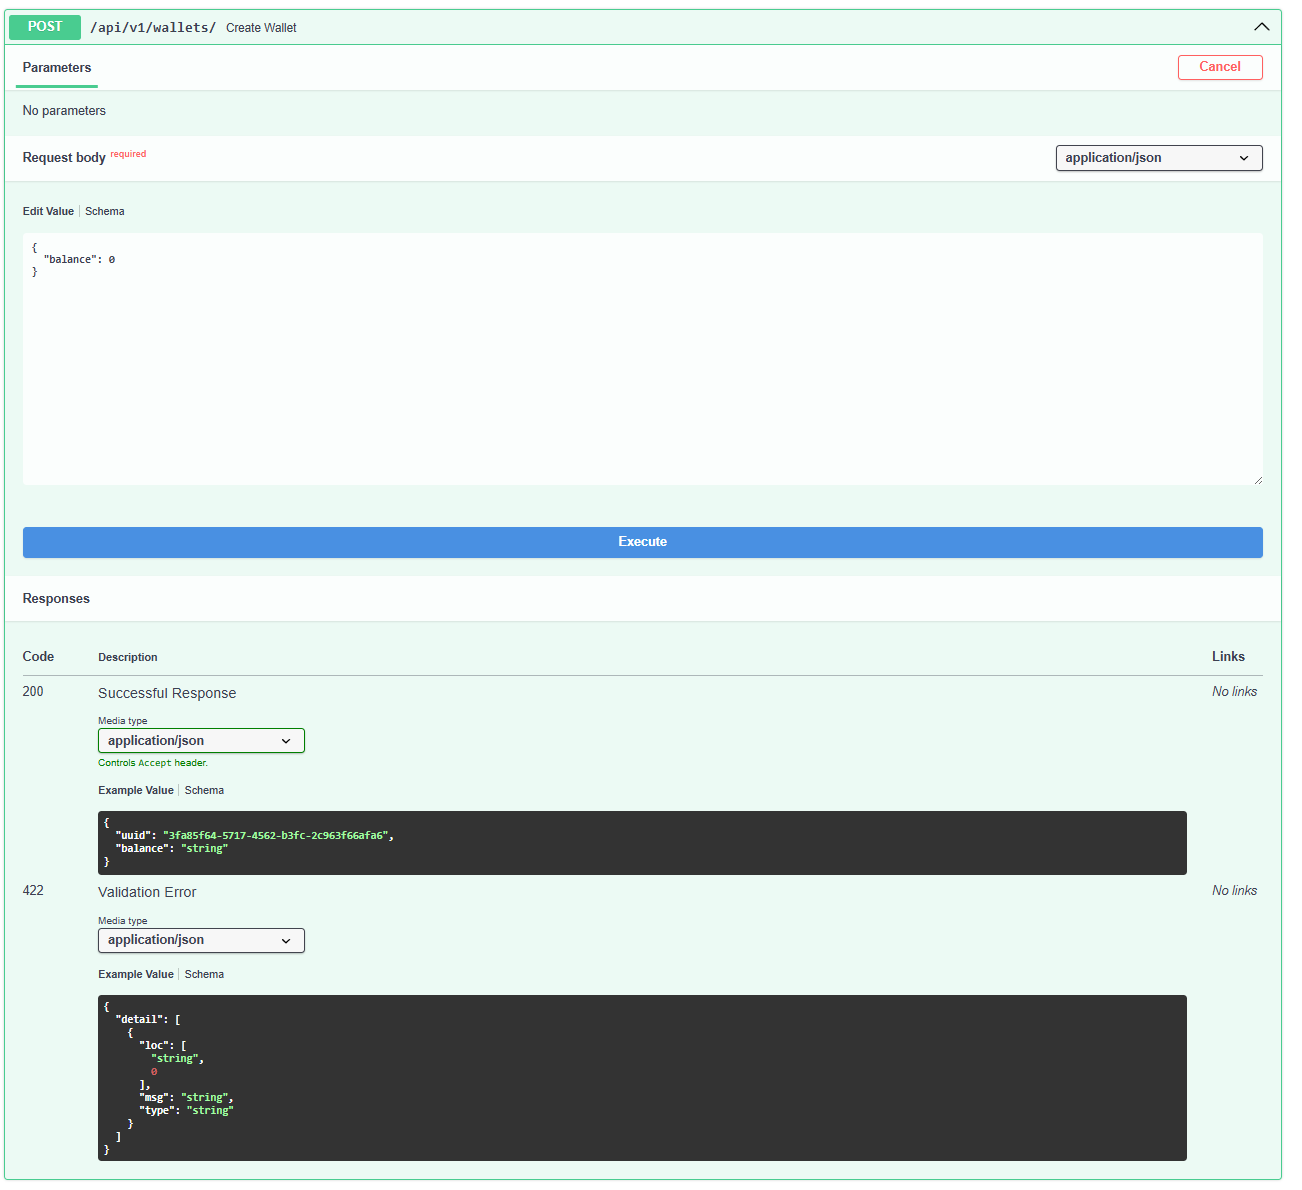Screen dimensions: 1302x1190
Task: Collapse the Create Wallet endpoint with chevron
Action: click(1261, 27)
